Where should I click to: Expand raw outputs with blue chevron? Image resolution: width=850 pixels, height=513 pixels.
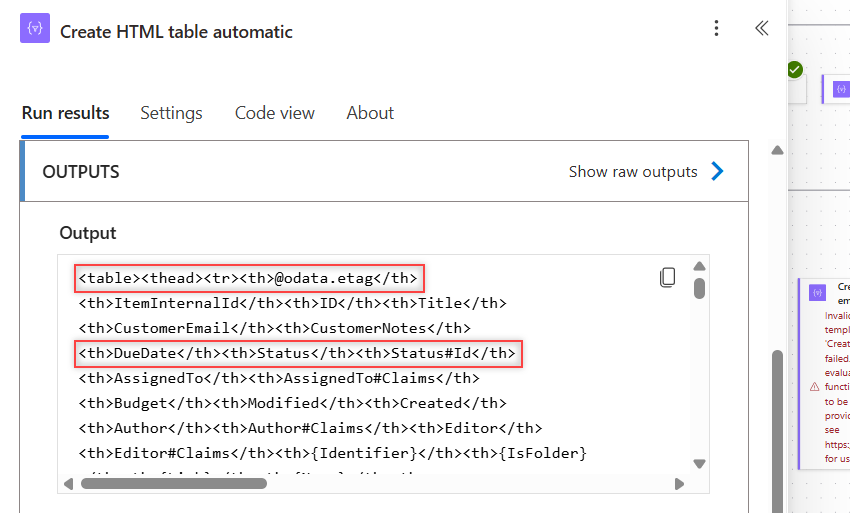tap(717, 171)
